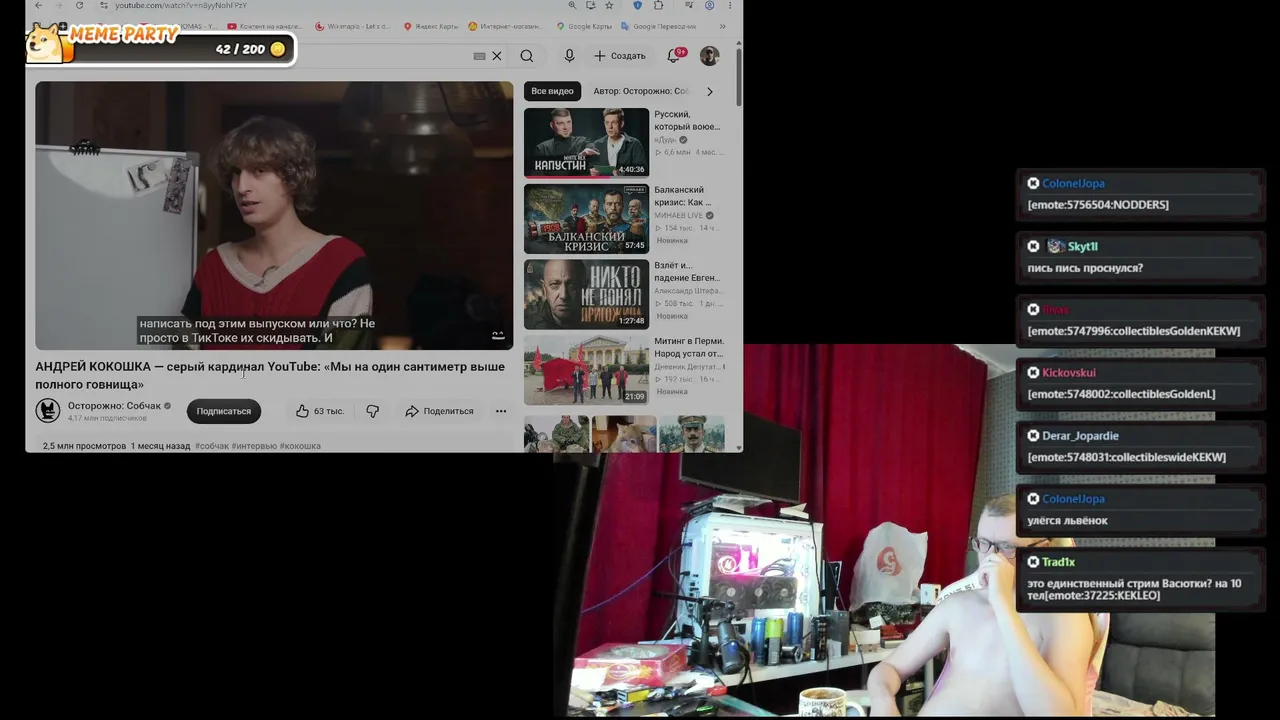Click the 2,5 млн просмотров view count
This screenshot has width=1280, height=720.
point(84,446)
